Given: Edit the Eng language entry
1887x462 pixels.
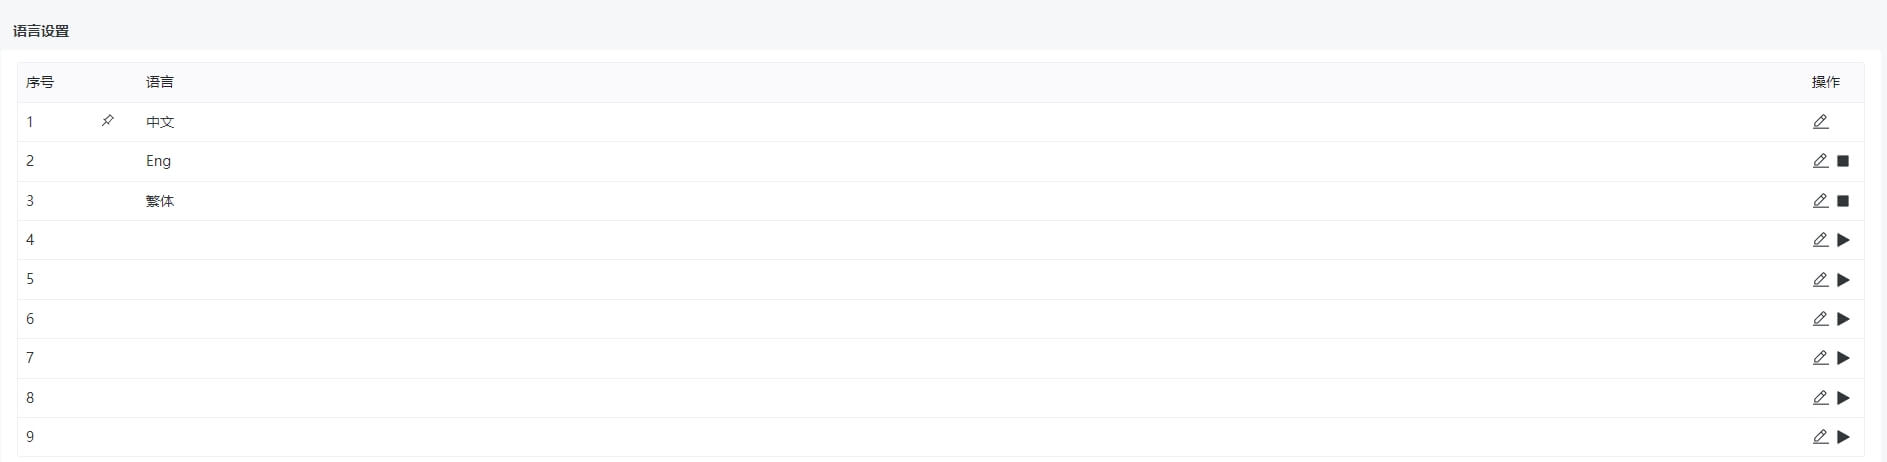Looking at the screenshot, I should [1820, 161].
